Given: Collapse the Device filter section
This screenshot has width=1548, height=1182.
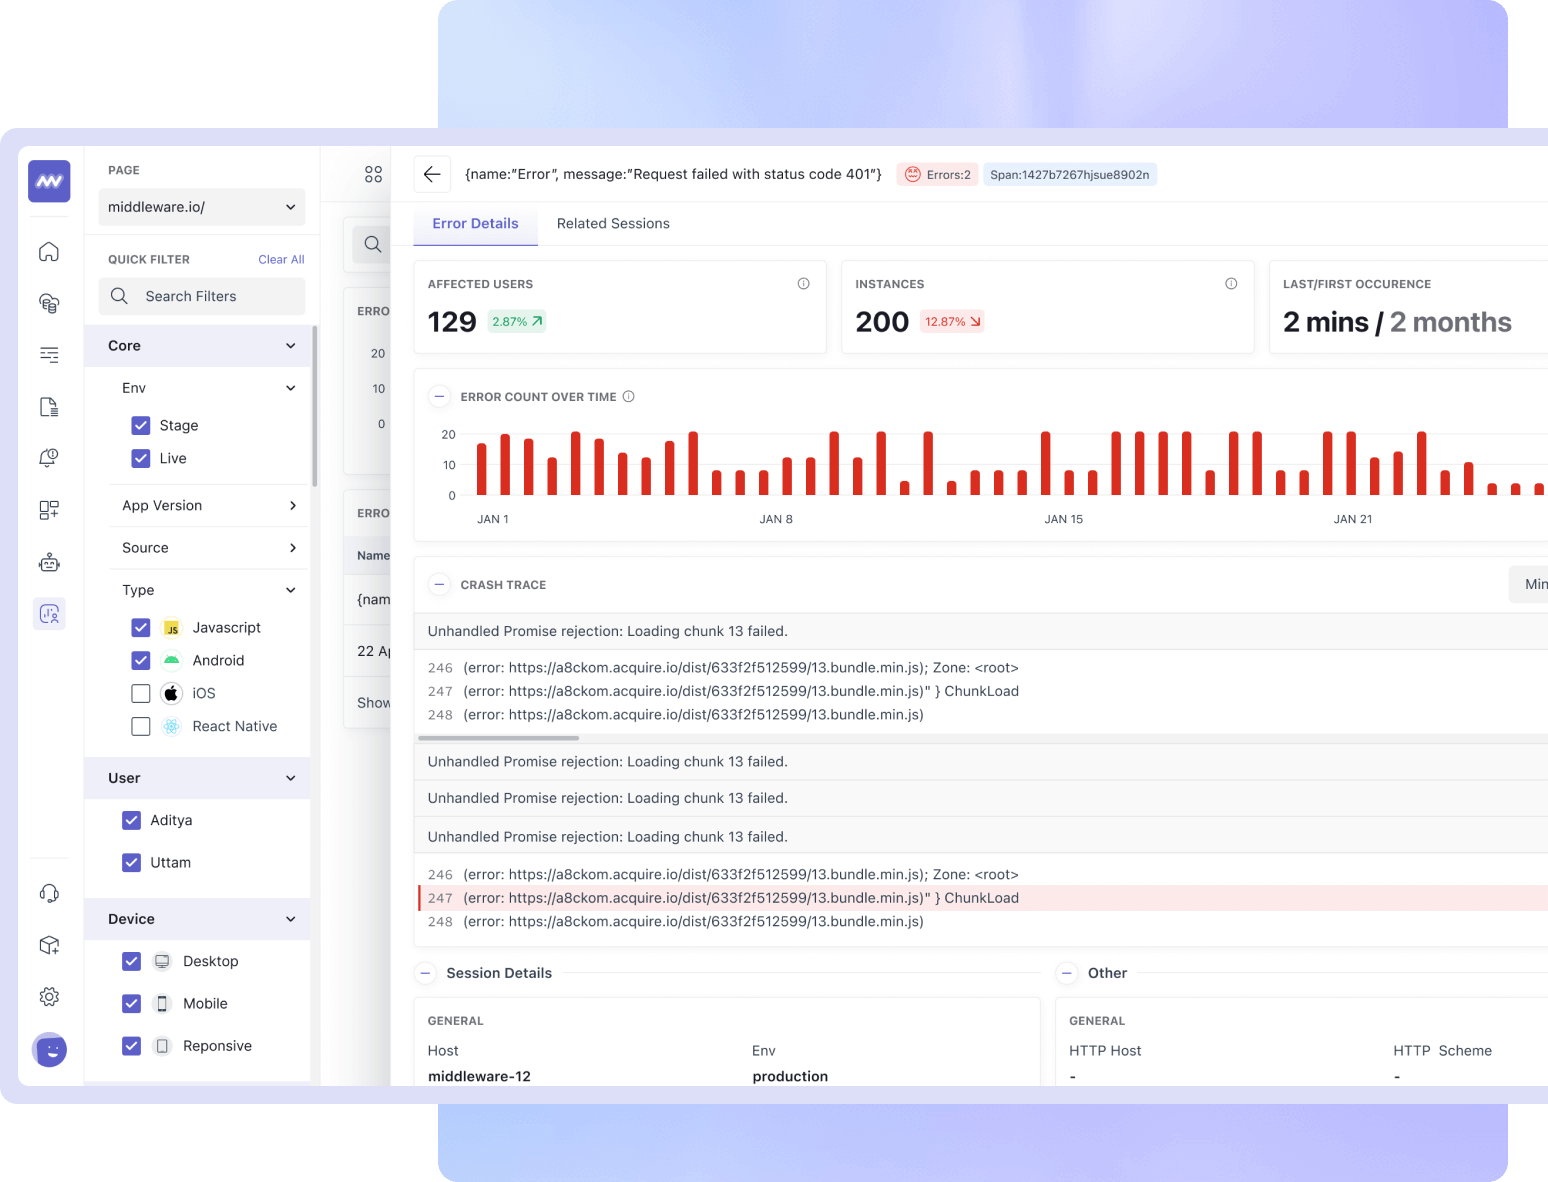Looking at the screenshot, I should (290, 919).
